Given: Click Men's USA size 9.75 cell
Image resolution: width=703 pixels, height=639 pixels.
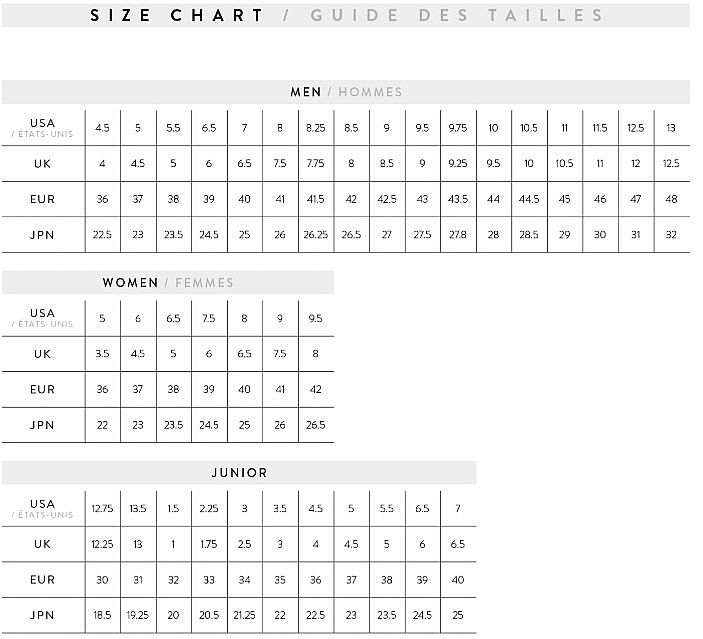Looking at the screenshot, I should point(458,128).
